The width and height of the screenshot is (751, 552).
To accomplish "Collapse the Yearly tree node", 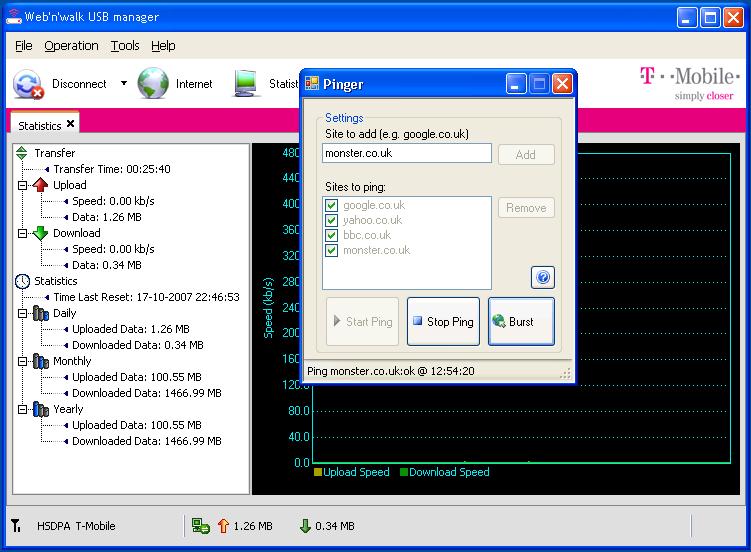I will (x=23, y=409).
